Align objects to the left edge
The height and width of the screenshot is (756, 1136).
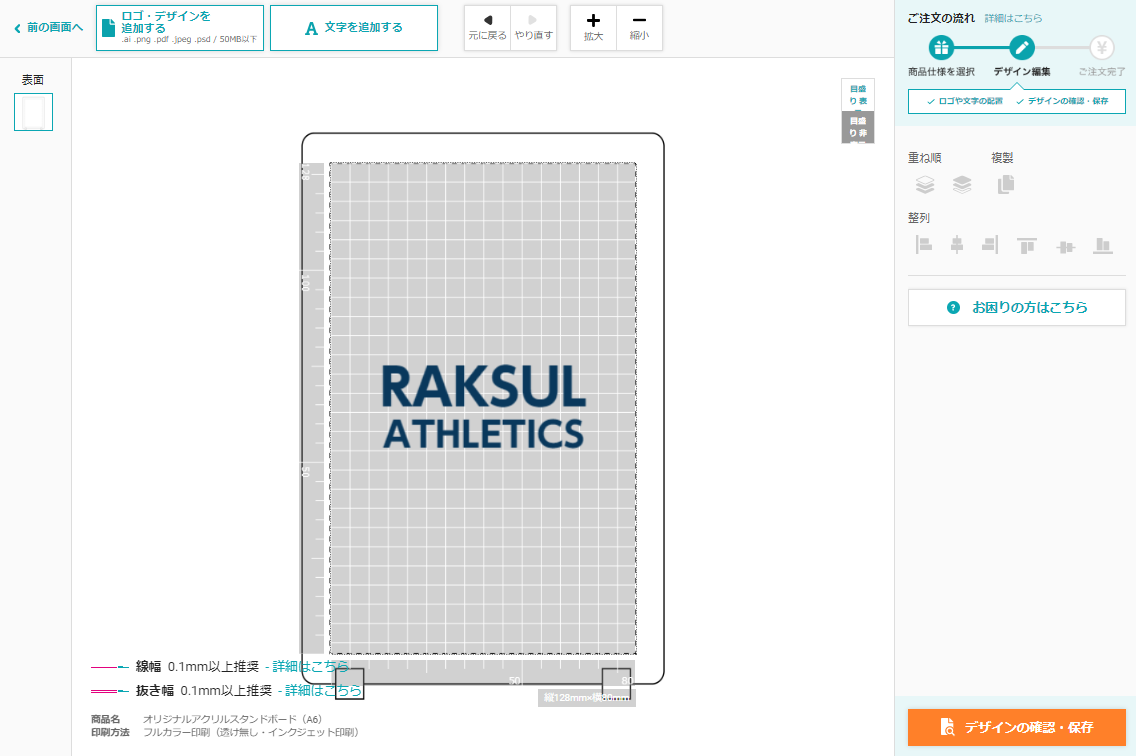924,245
